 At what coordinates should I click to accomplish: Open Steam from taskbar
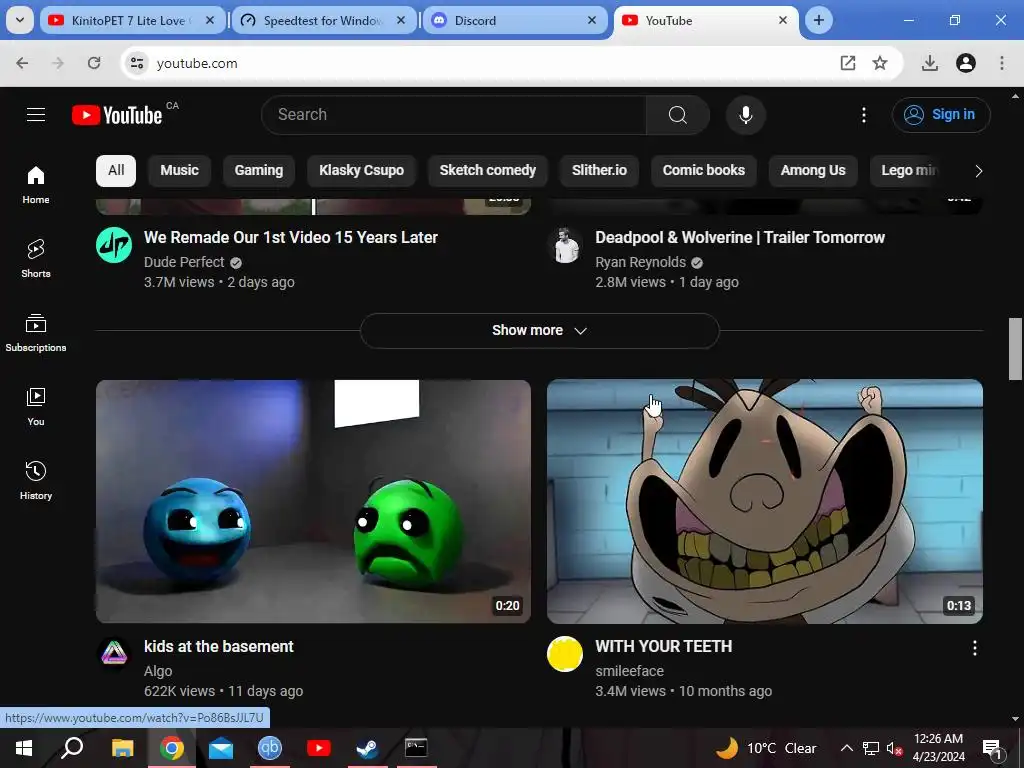(367, 748)
